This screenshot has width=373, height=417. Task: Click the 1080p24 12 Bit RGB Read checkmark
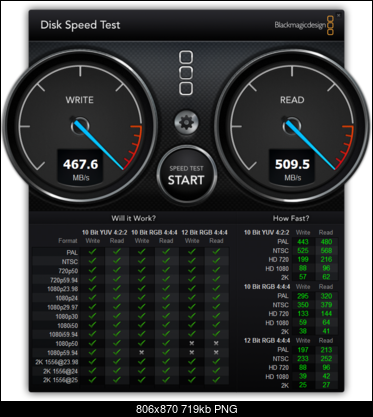[216, 297]
